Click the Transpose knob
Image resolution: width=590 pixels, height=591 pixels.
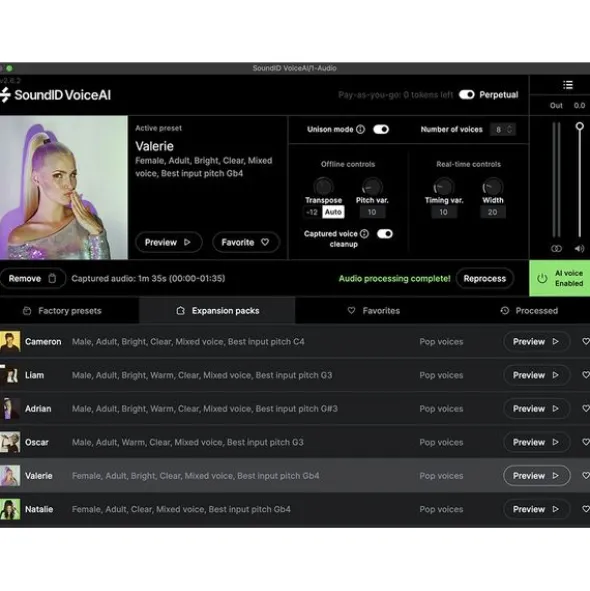click(x=323, y=187)
